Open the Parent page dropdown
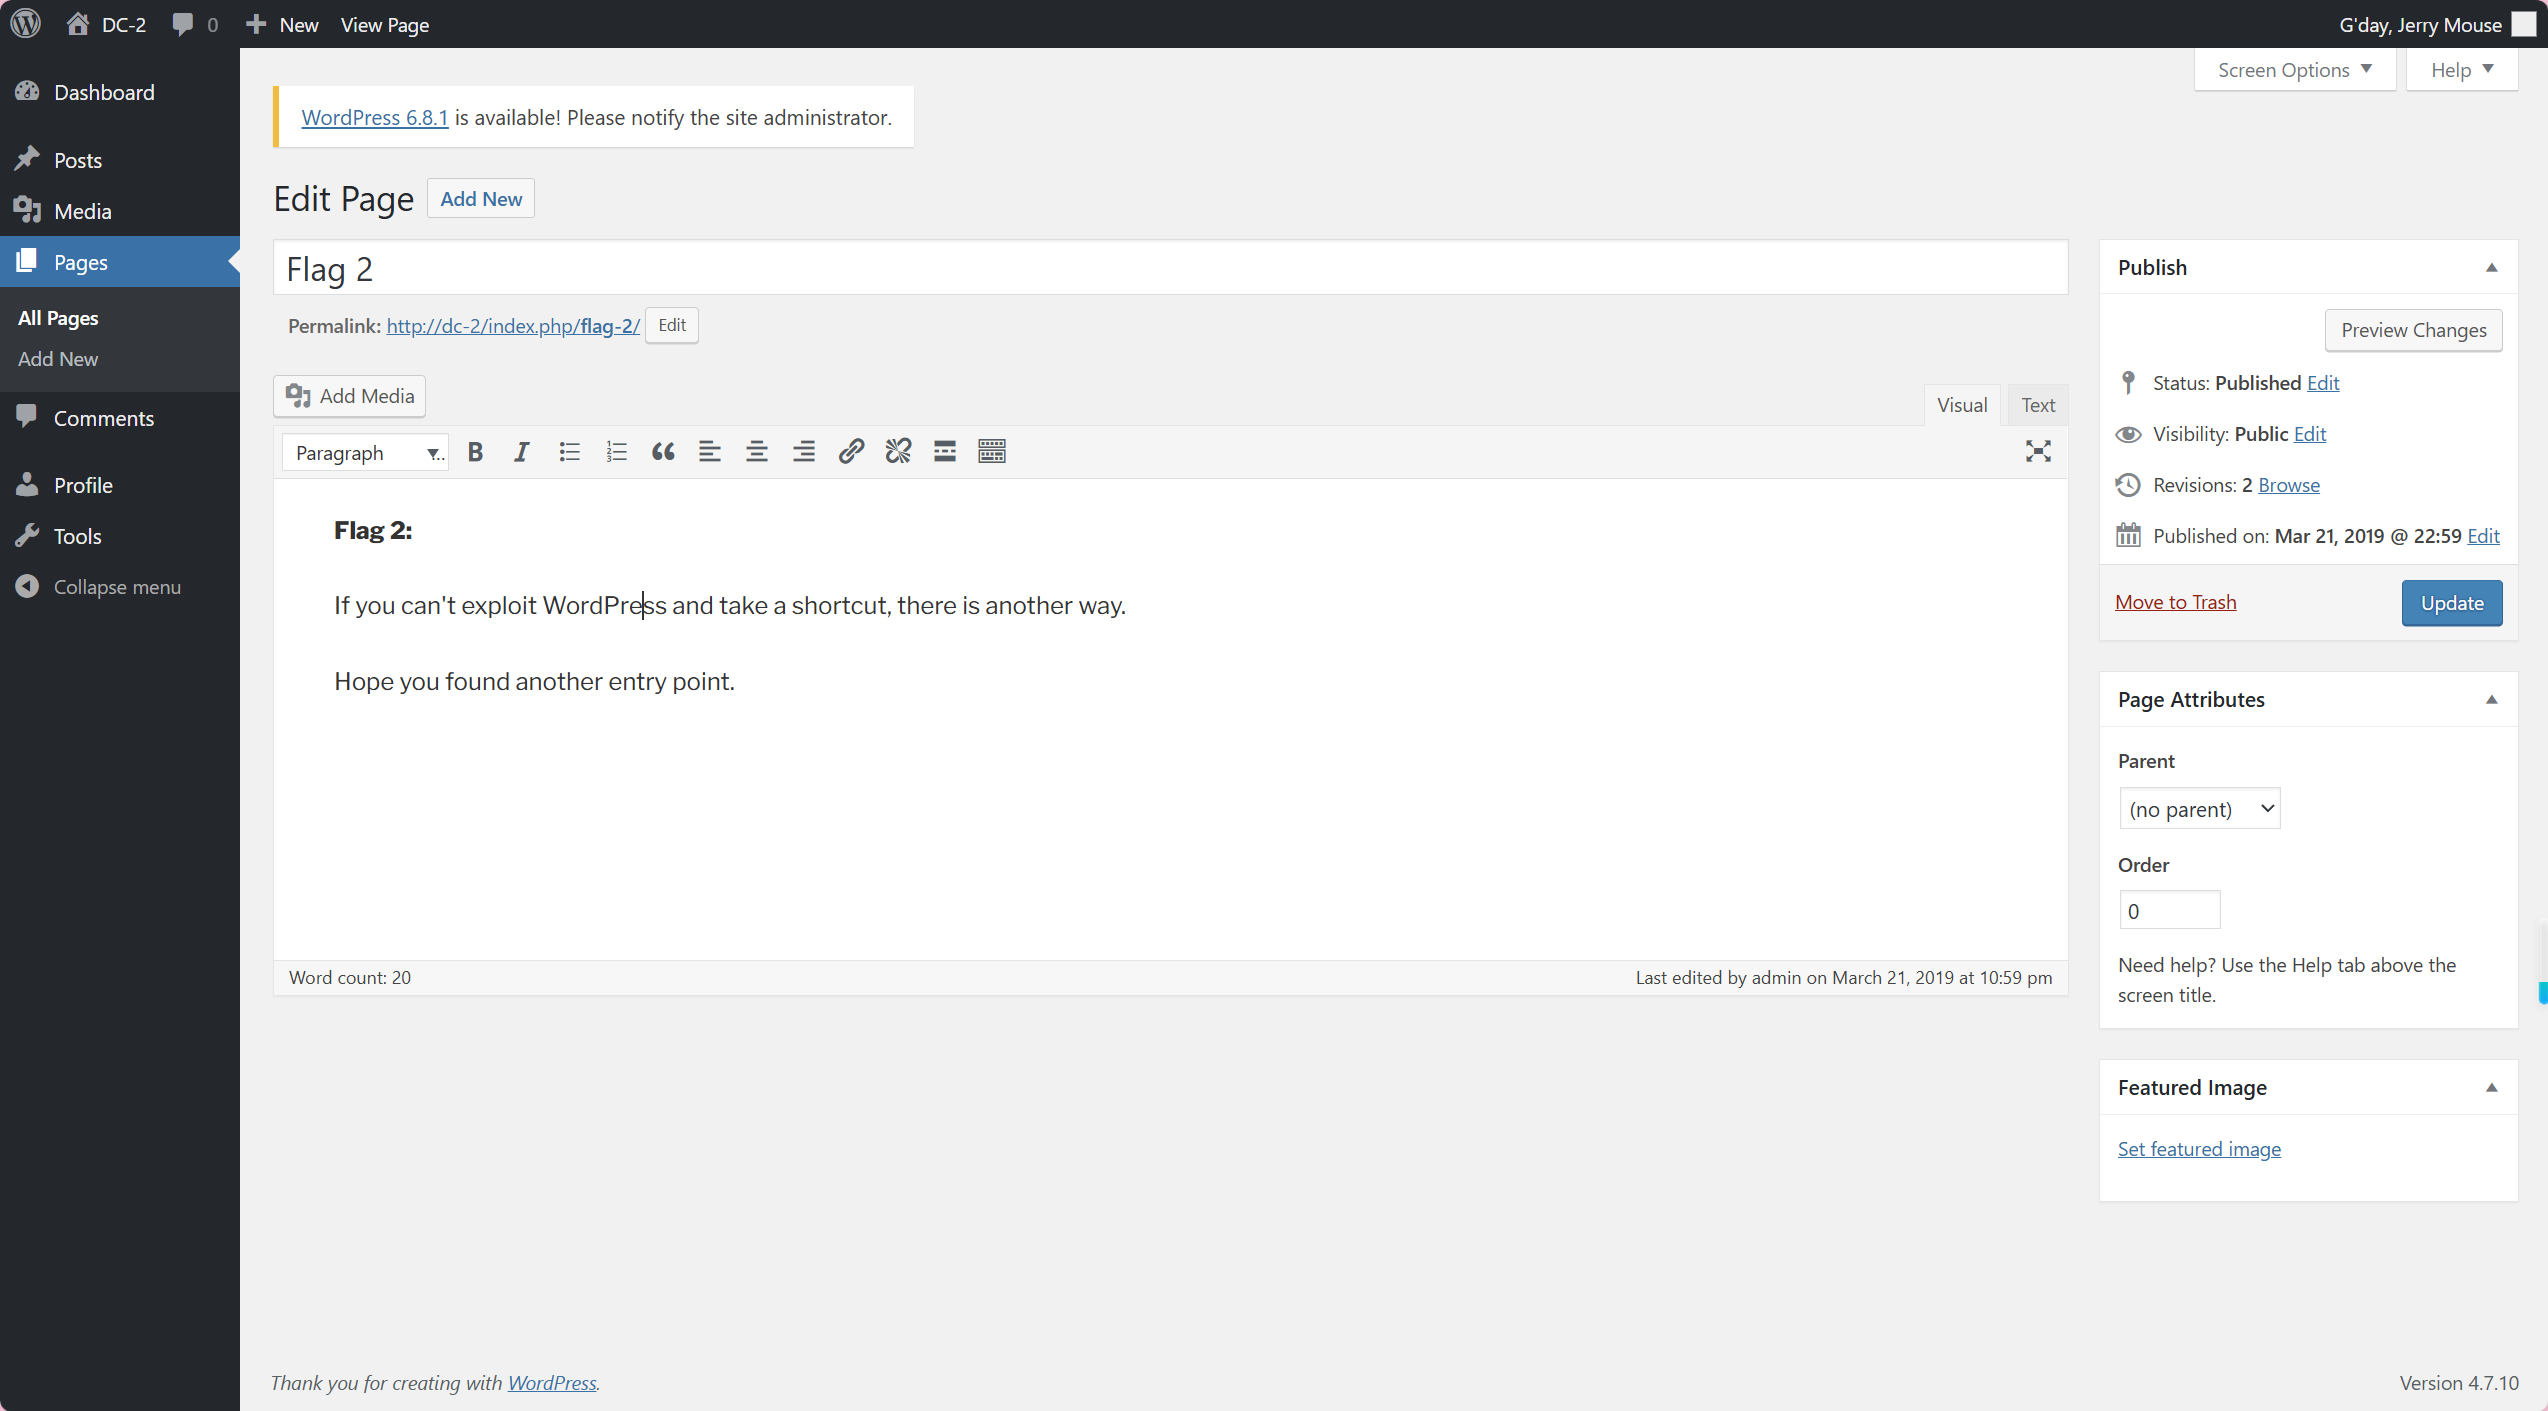2548x1411 pixels. click(2199, 809)
